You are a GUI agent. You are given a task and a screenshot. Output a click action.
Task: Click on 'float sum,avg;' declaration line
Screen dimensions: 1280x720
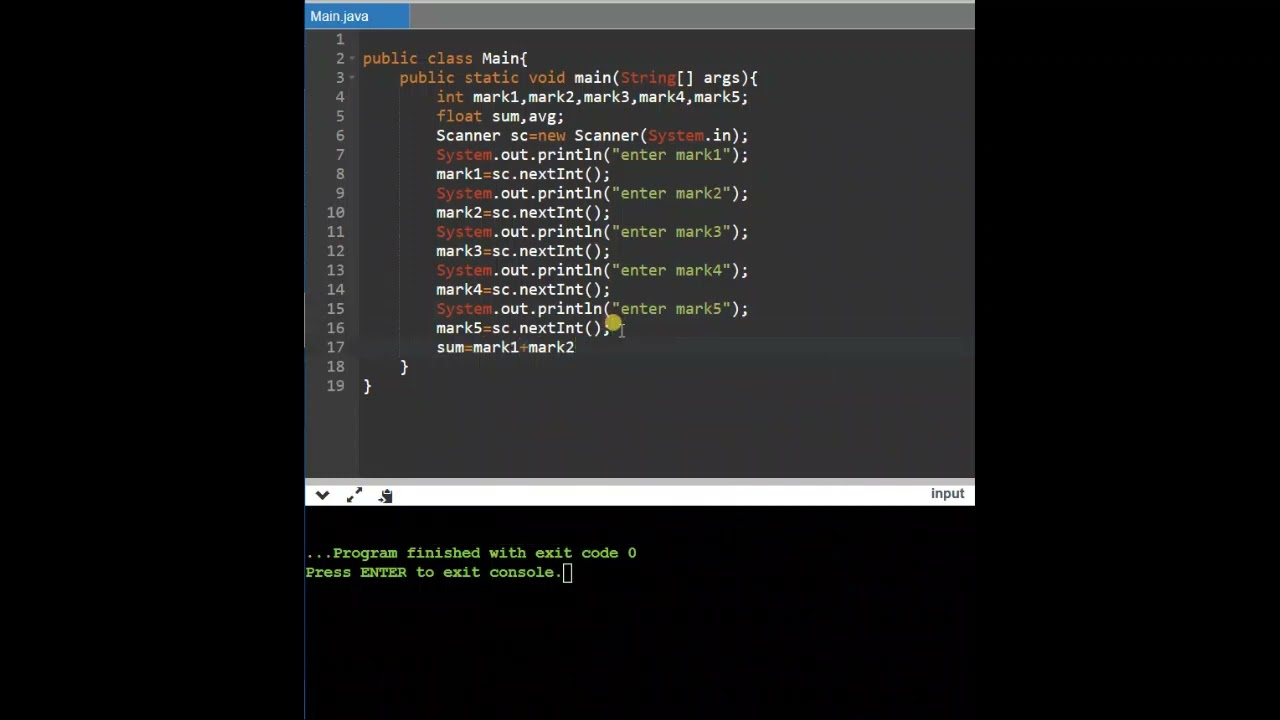(500, 116)
